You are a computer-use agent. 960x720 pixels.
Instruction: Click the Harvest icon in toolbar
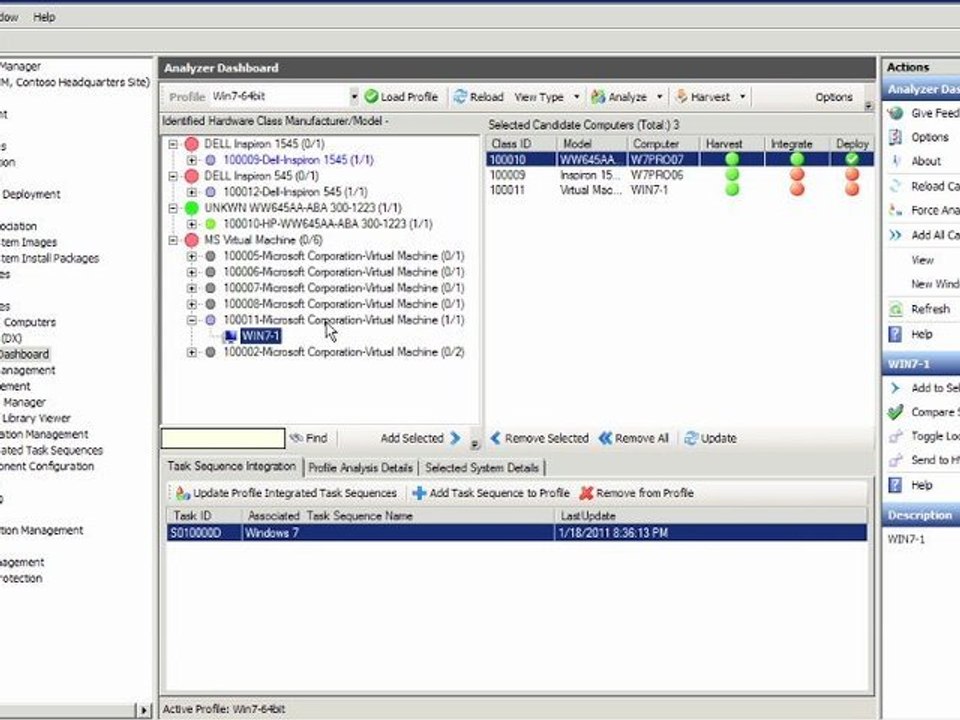(681, 97)
